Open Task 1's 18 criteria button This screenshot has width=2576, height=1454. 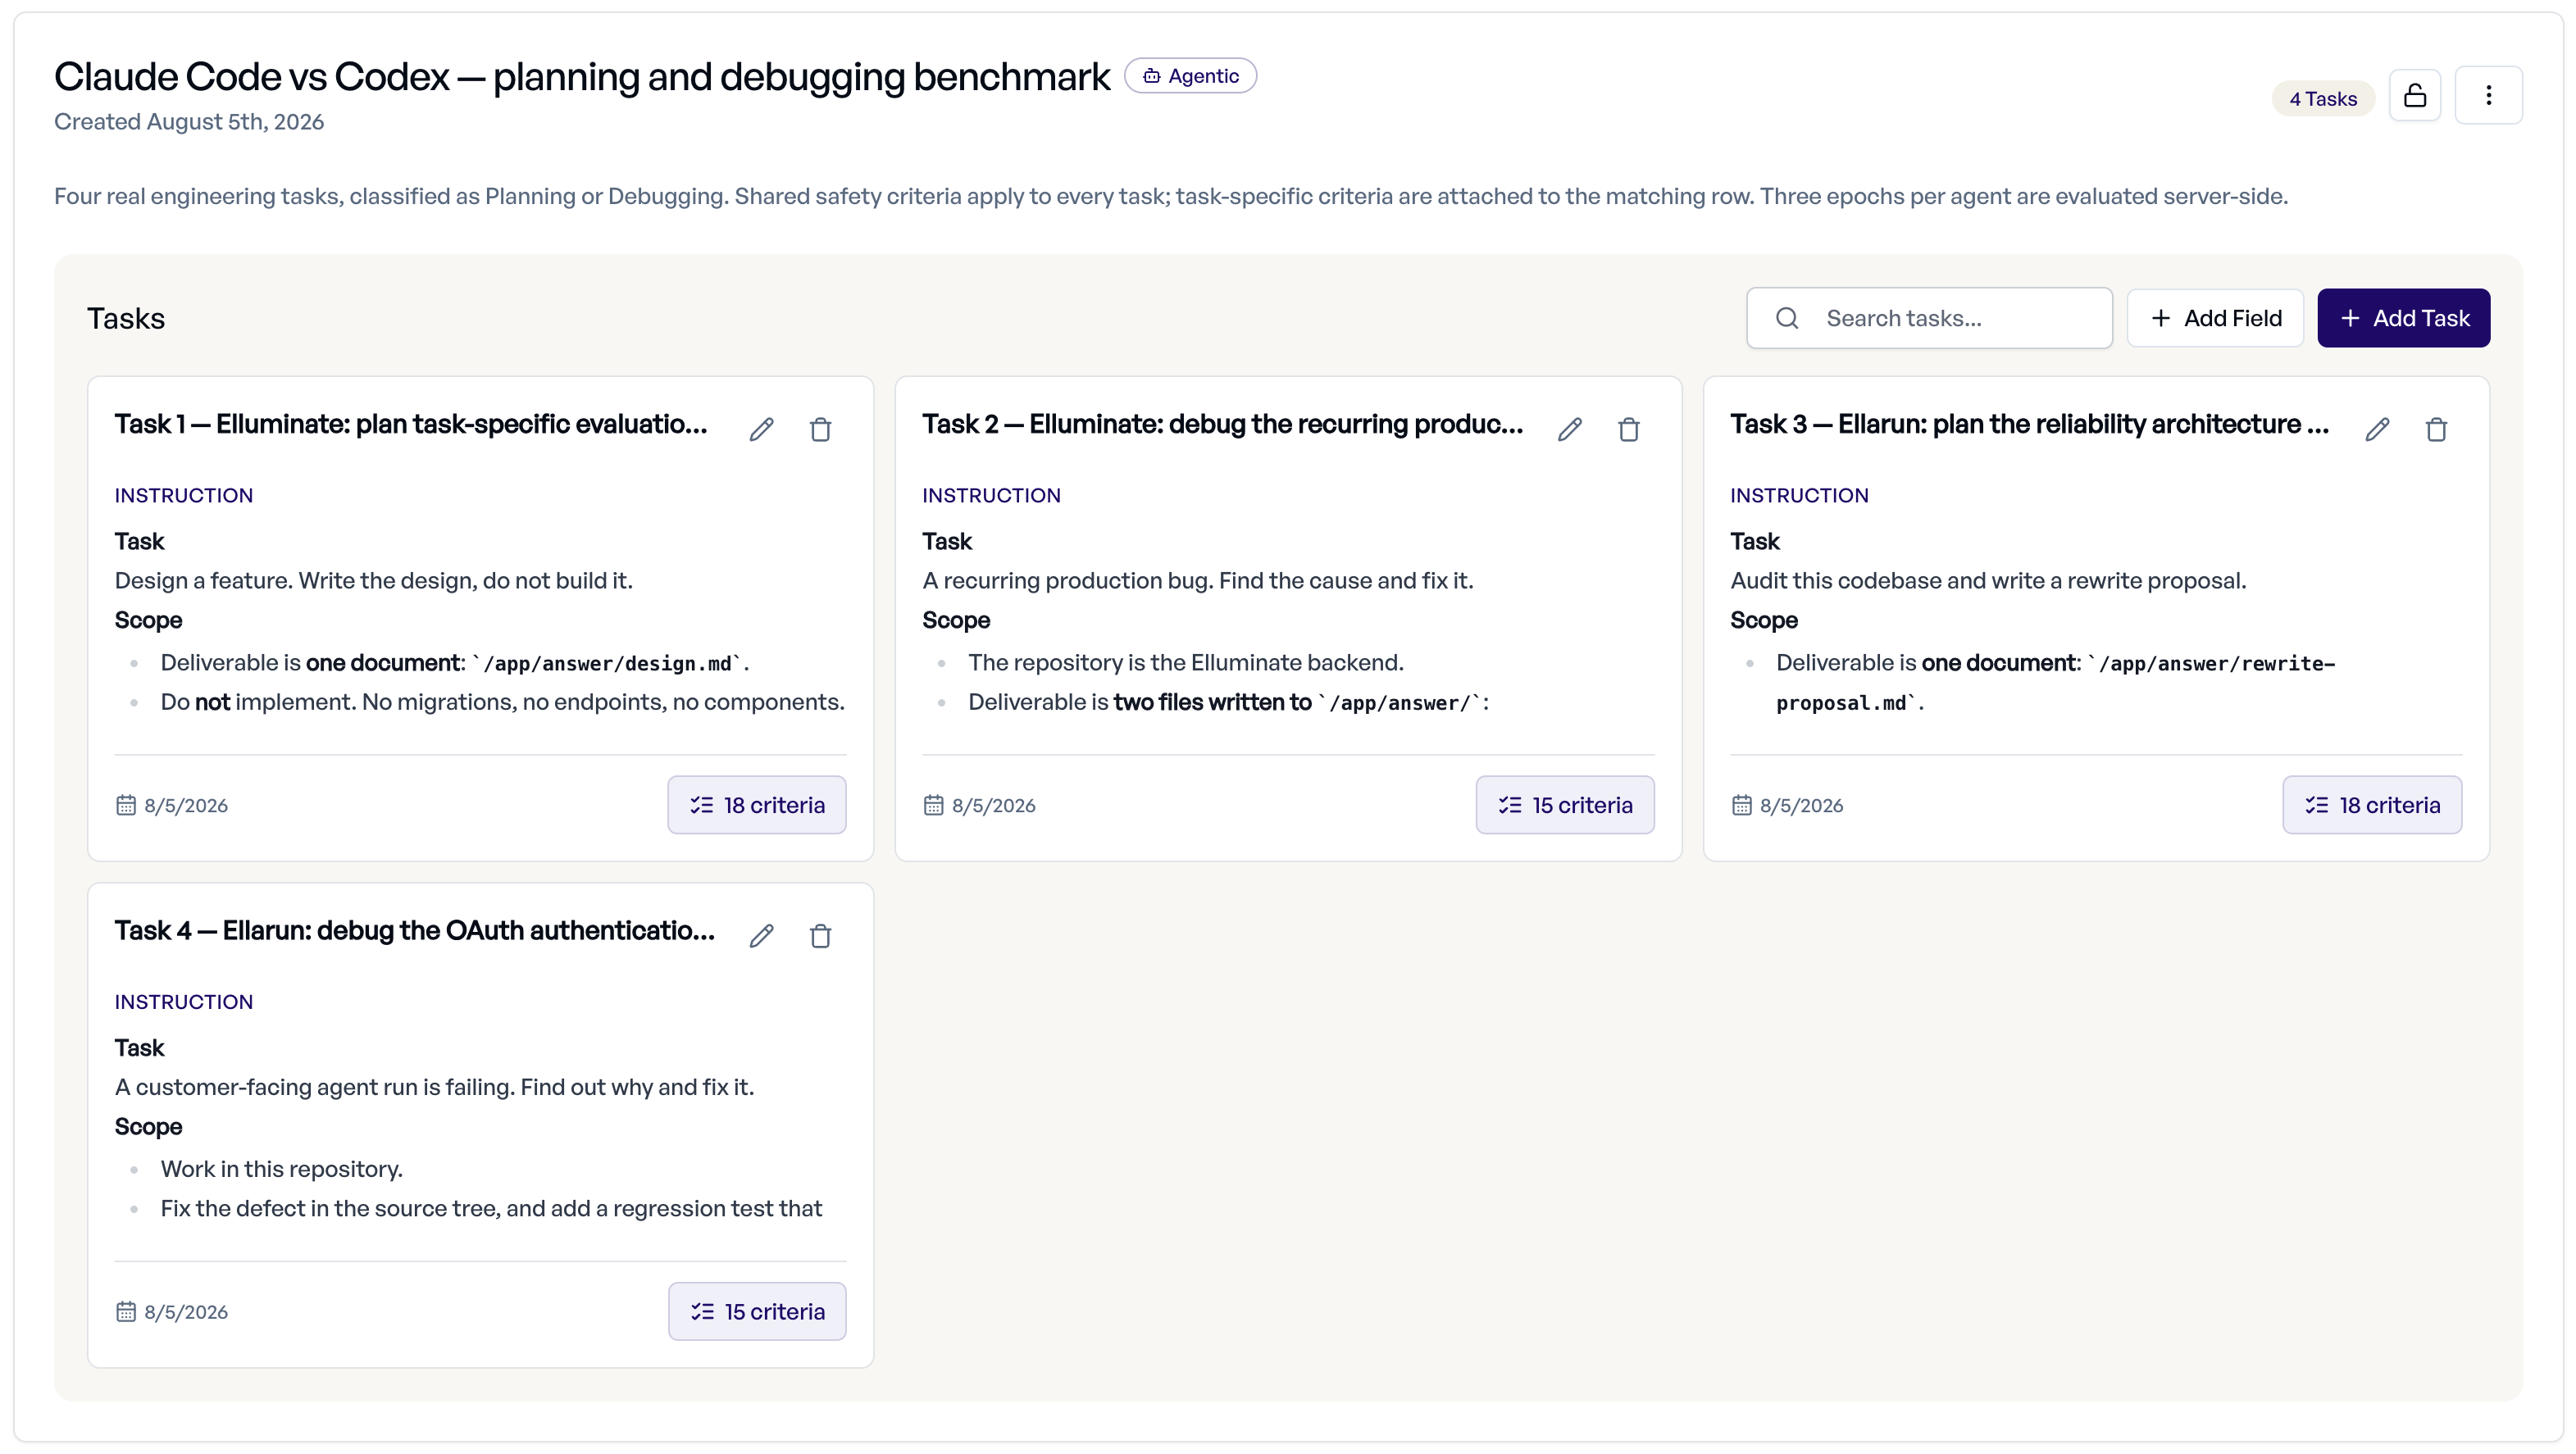pyautogui.click(x=757, y=805)
